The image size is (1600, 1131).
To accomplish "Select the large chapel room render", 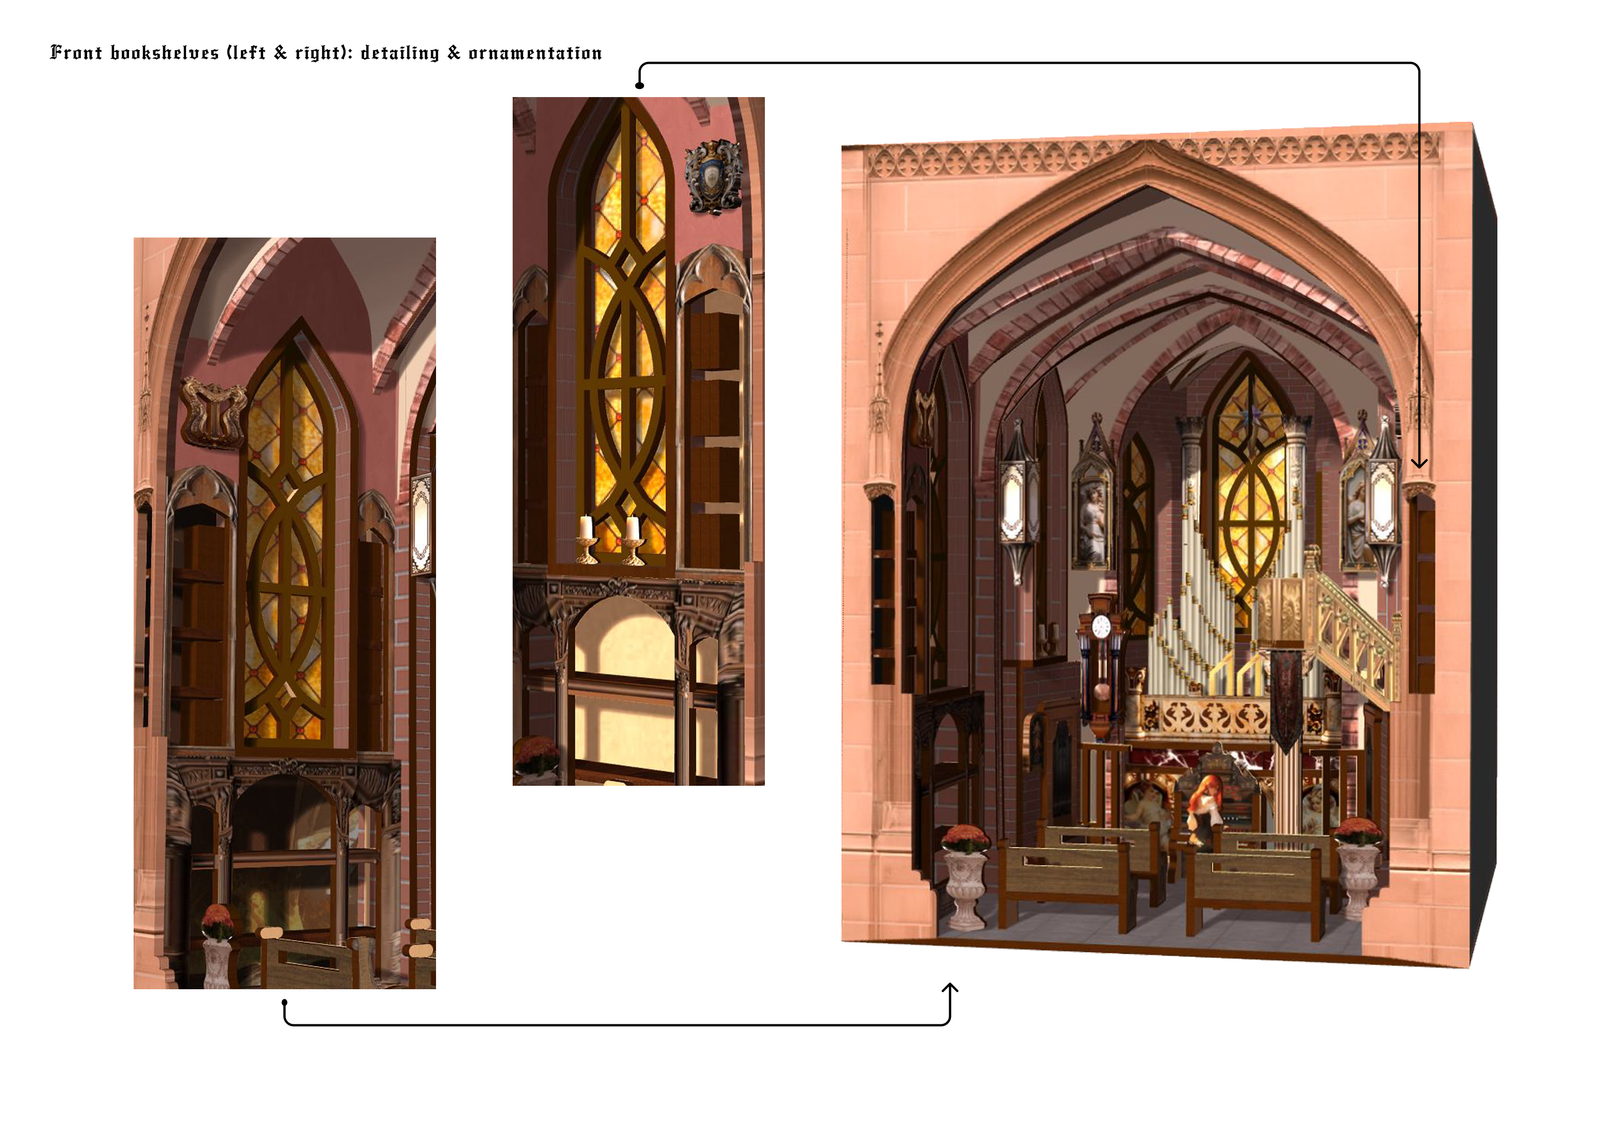I will point(1160,545).
